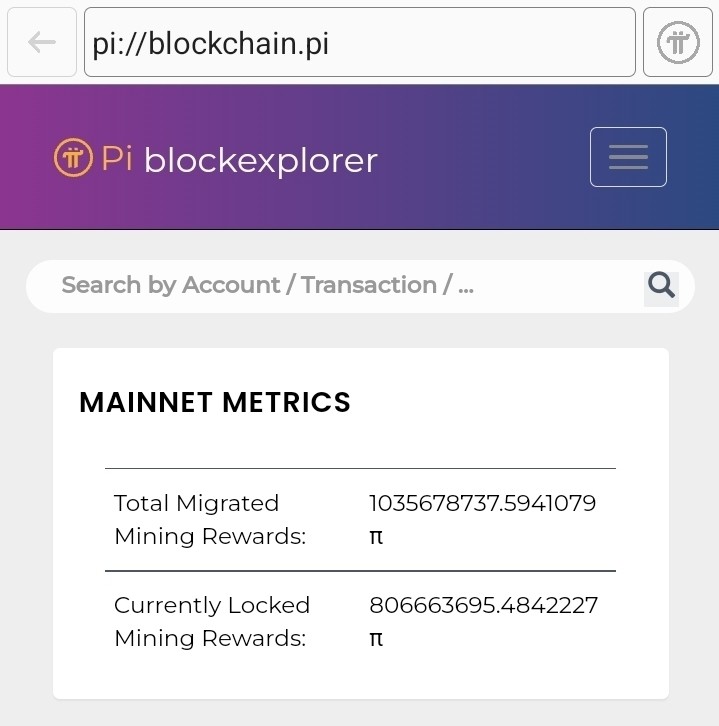Select the value 1035678737.5941079
Screen dimensions: 719x726
[482, 503]
